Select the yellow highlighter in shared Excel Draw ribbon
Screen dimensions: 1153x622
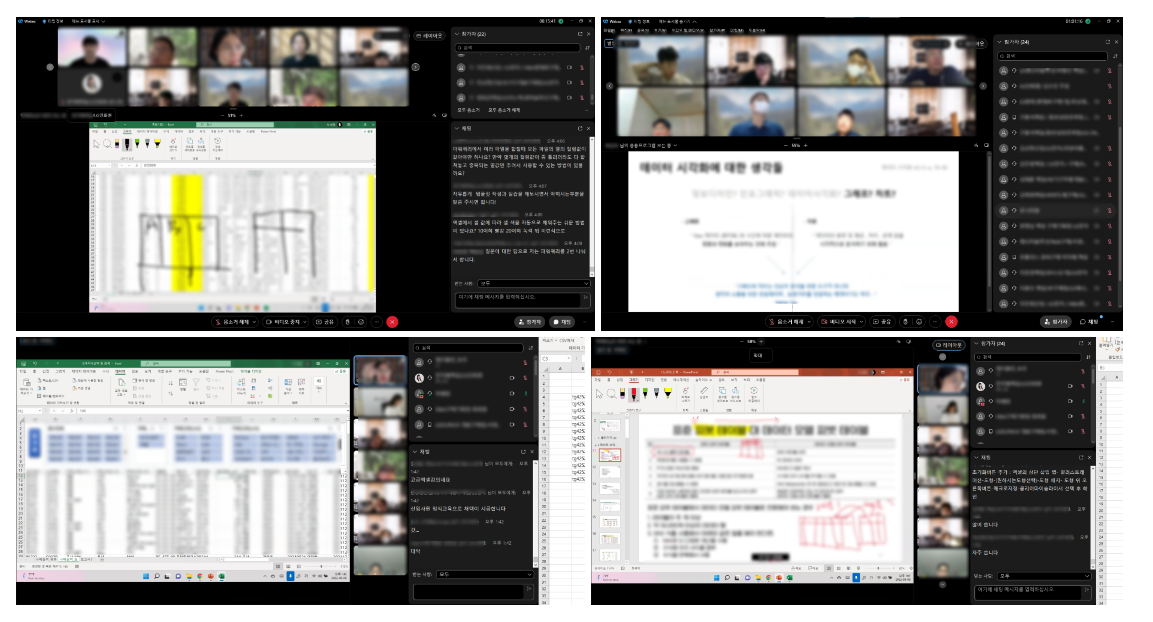[x=157, y=143]
